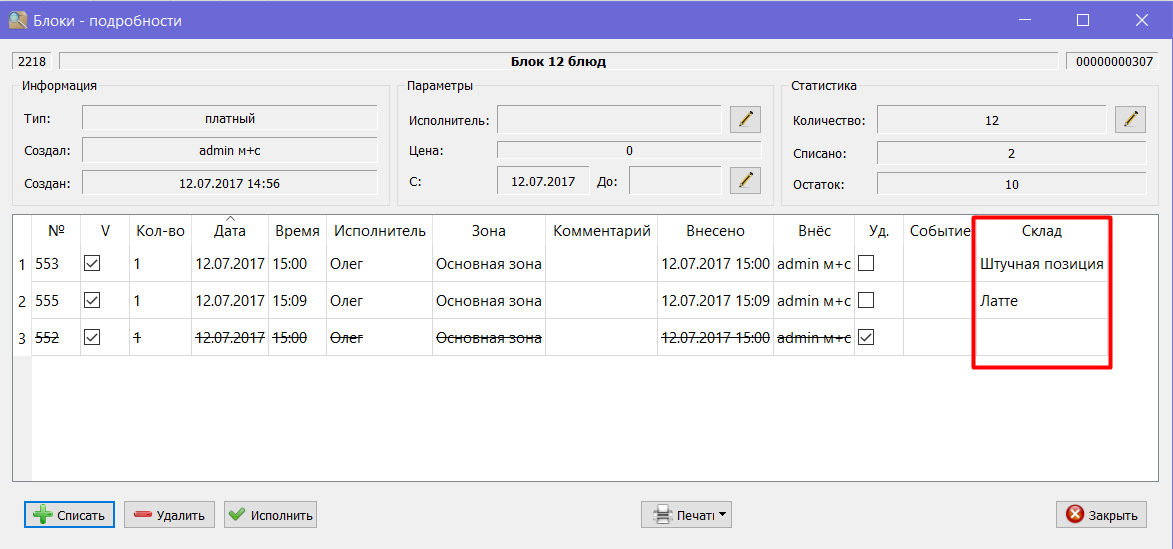Sort by Дата column header
This screenshot has width=1173, height=549.
pyautogui.click(x=229, y=231)
